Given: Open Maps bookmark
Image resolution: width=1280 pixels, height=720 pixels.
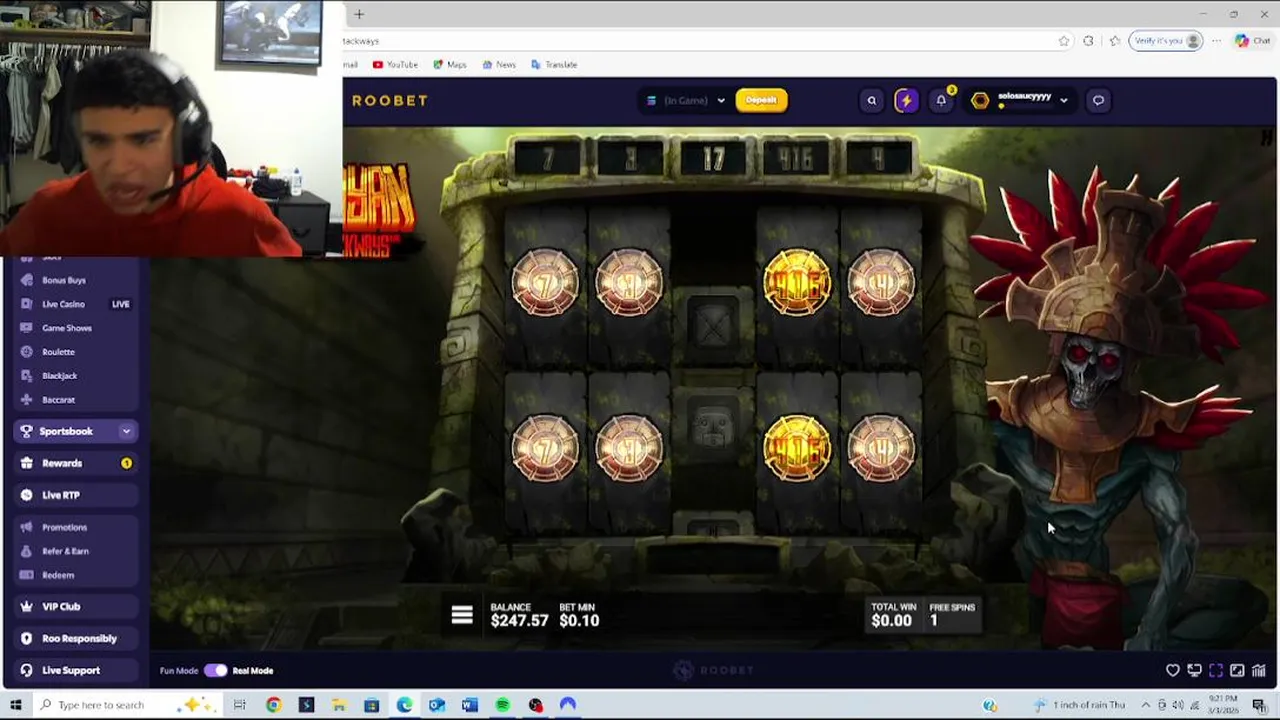Looking at the screenshot, I should [450, 65].
